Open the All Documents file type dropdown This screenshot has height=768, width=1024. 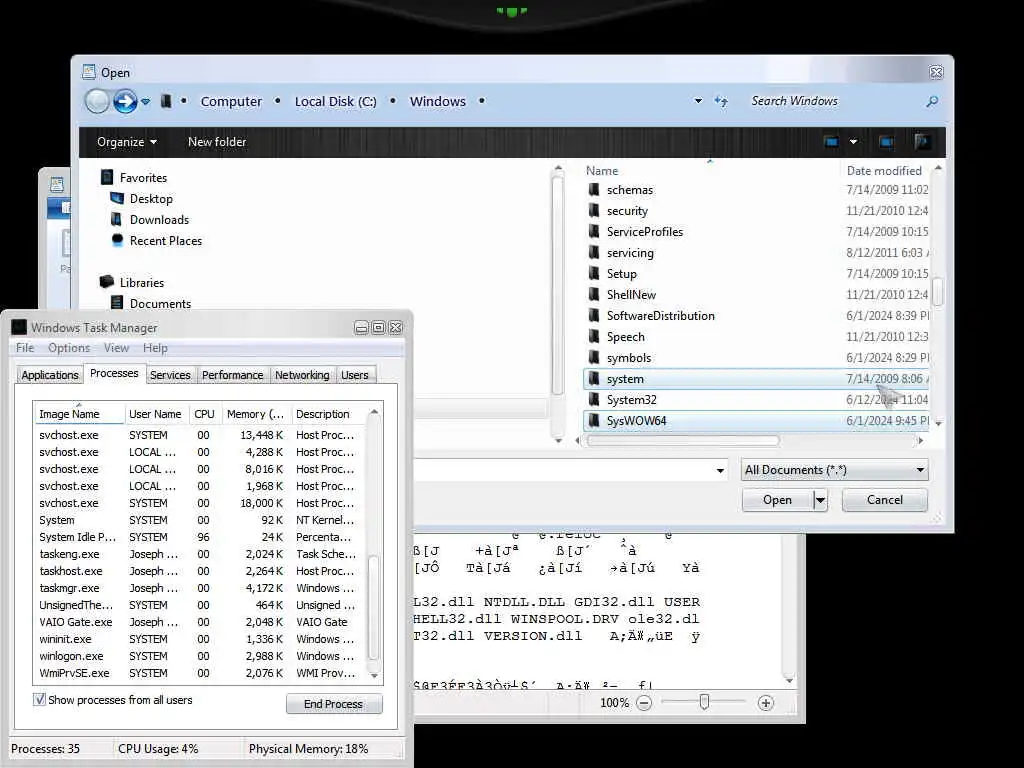pos(835,470)
